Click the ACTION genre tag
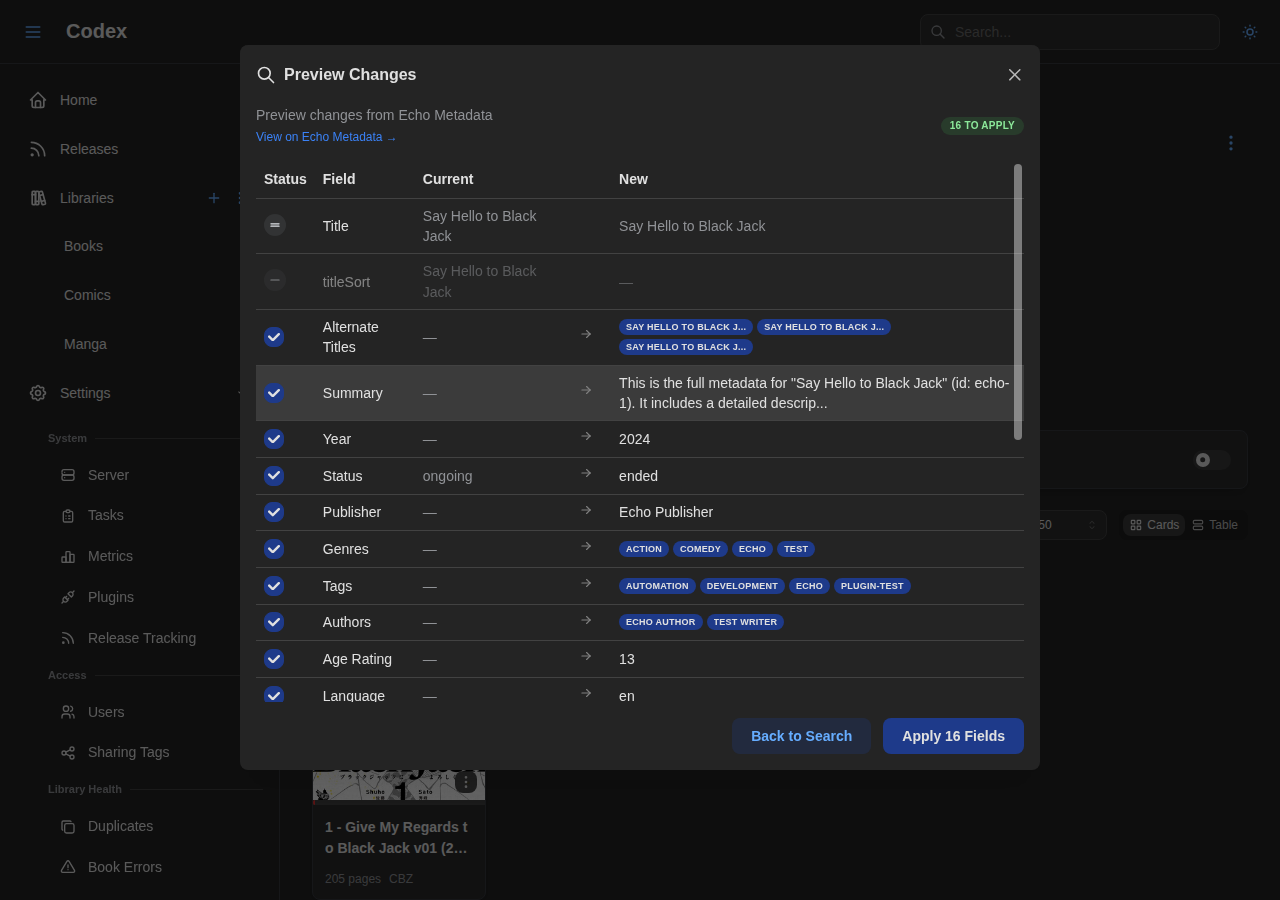 [644, 549]
